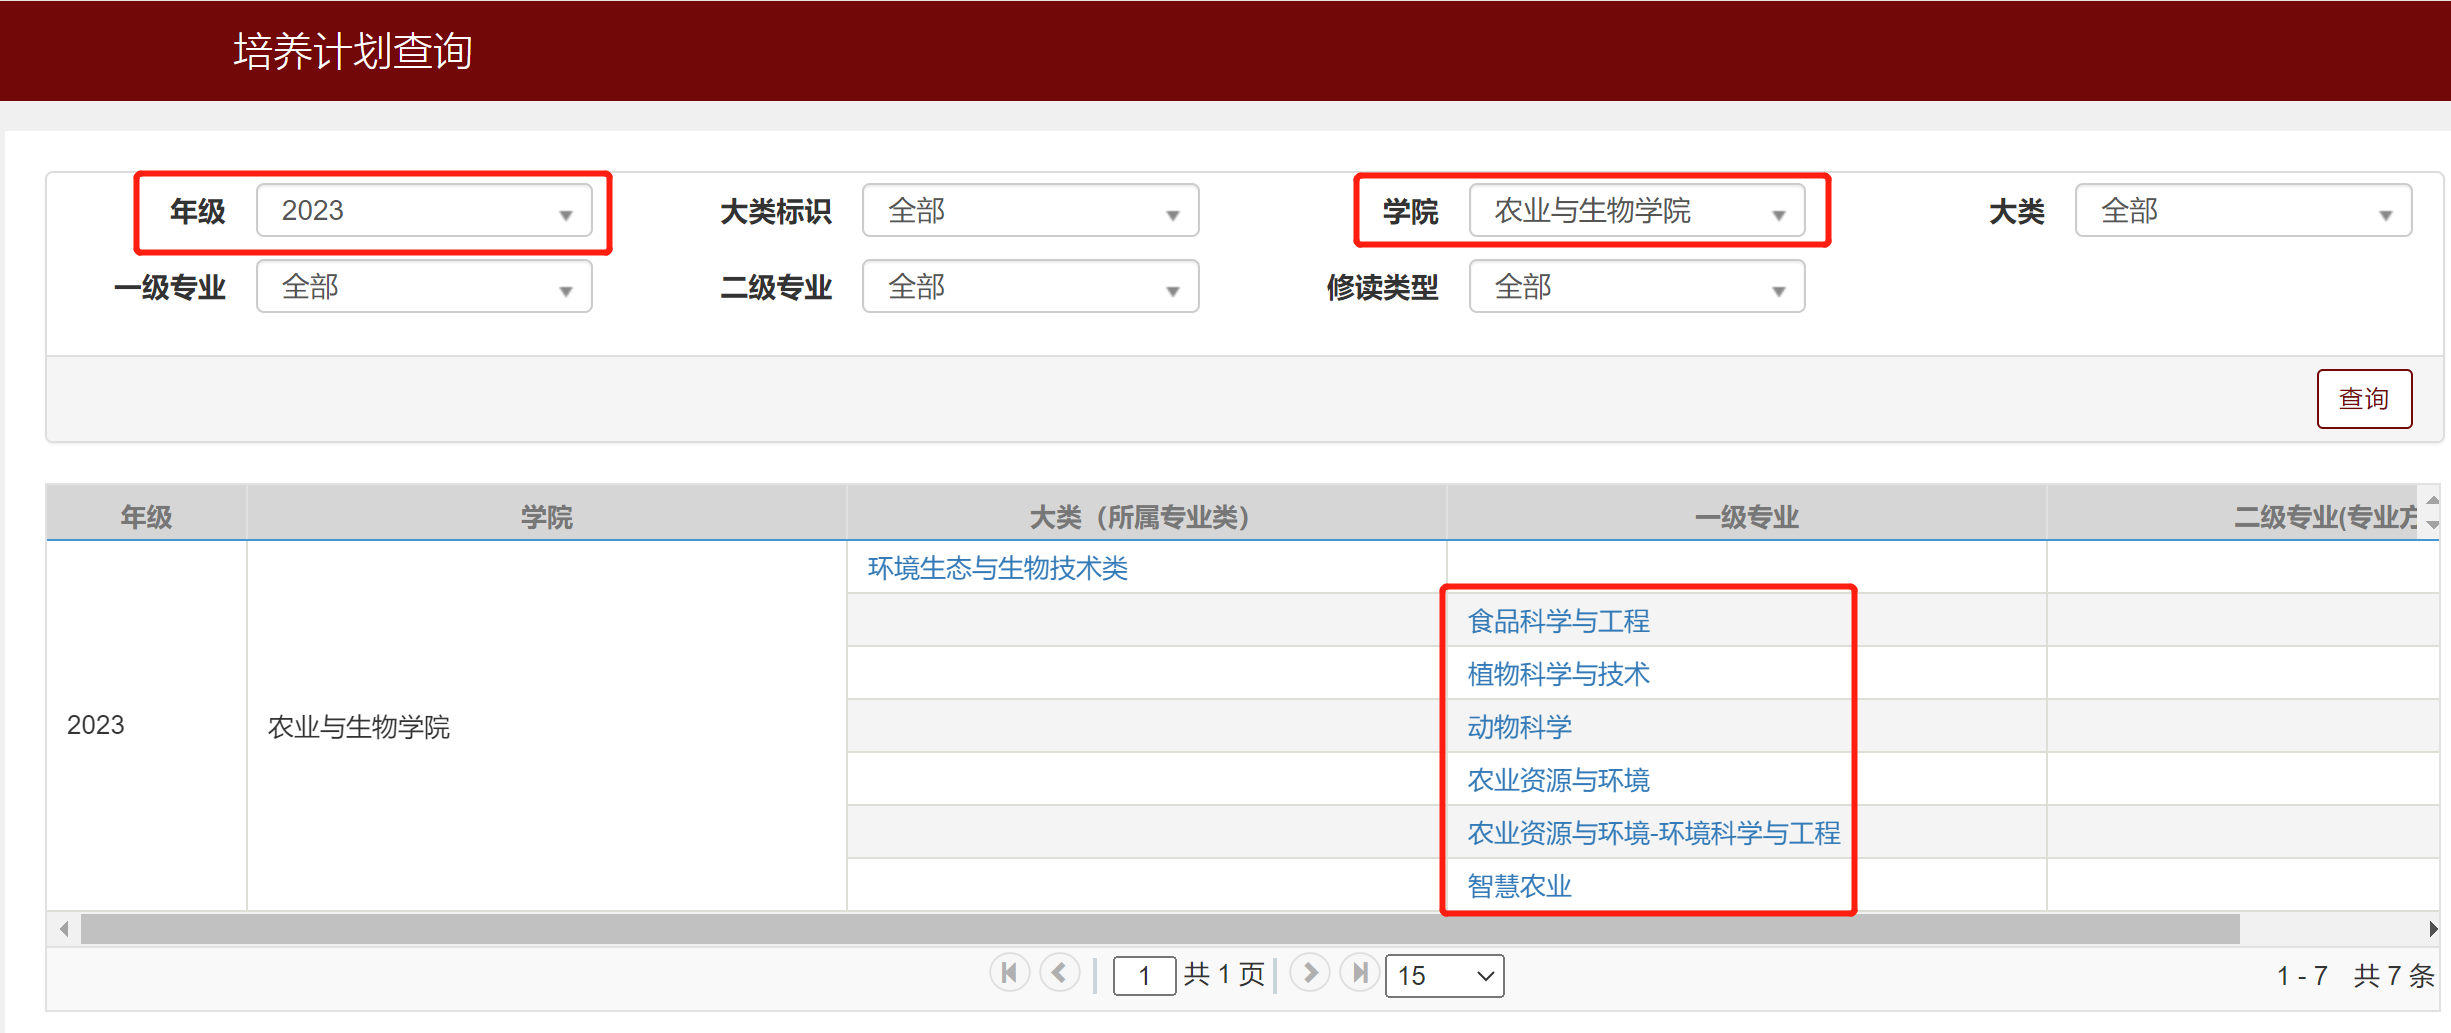The width and height of the screenshot is (2451, 1033).
Task: Open the 环境生态与生物技术类 link
Action: [997, 568]
